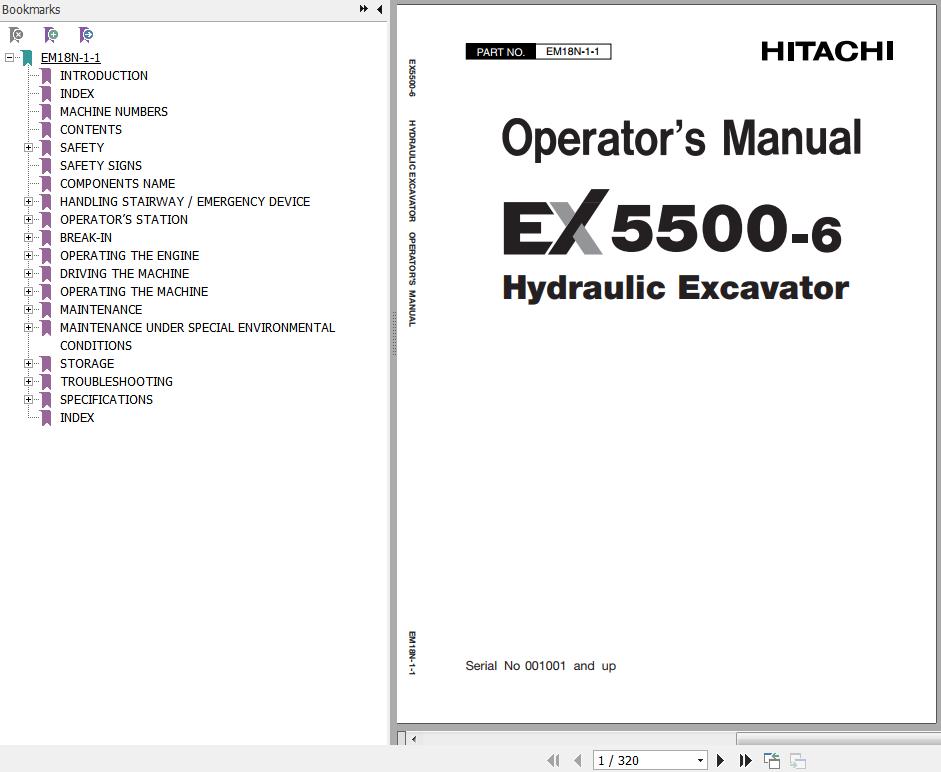
Task: Click the panel splitter grip handle
Action: pyautogui.click(x=394, y=334)
